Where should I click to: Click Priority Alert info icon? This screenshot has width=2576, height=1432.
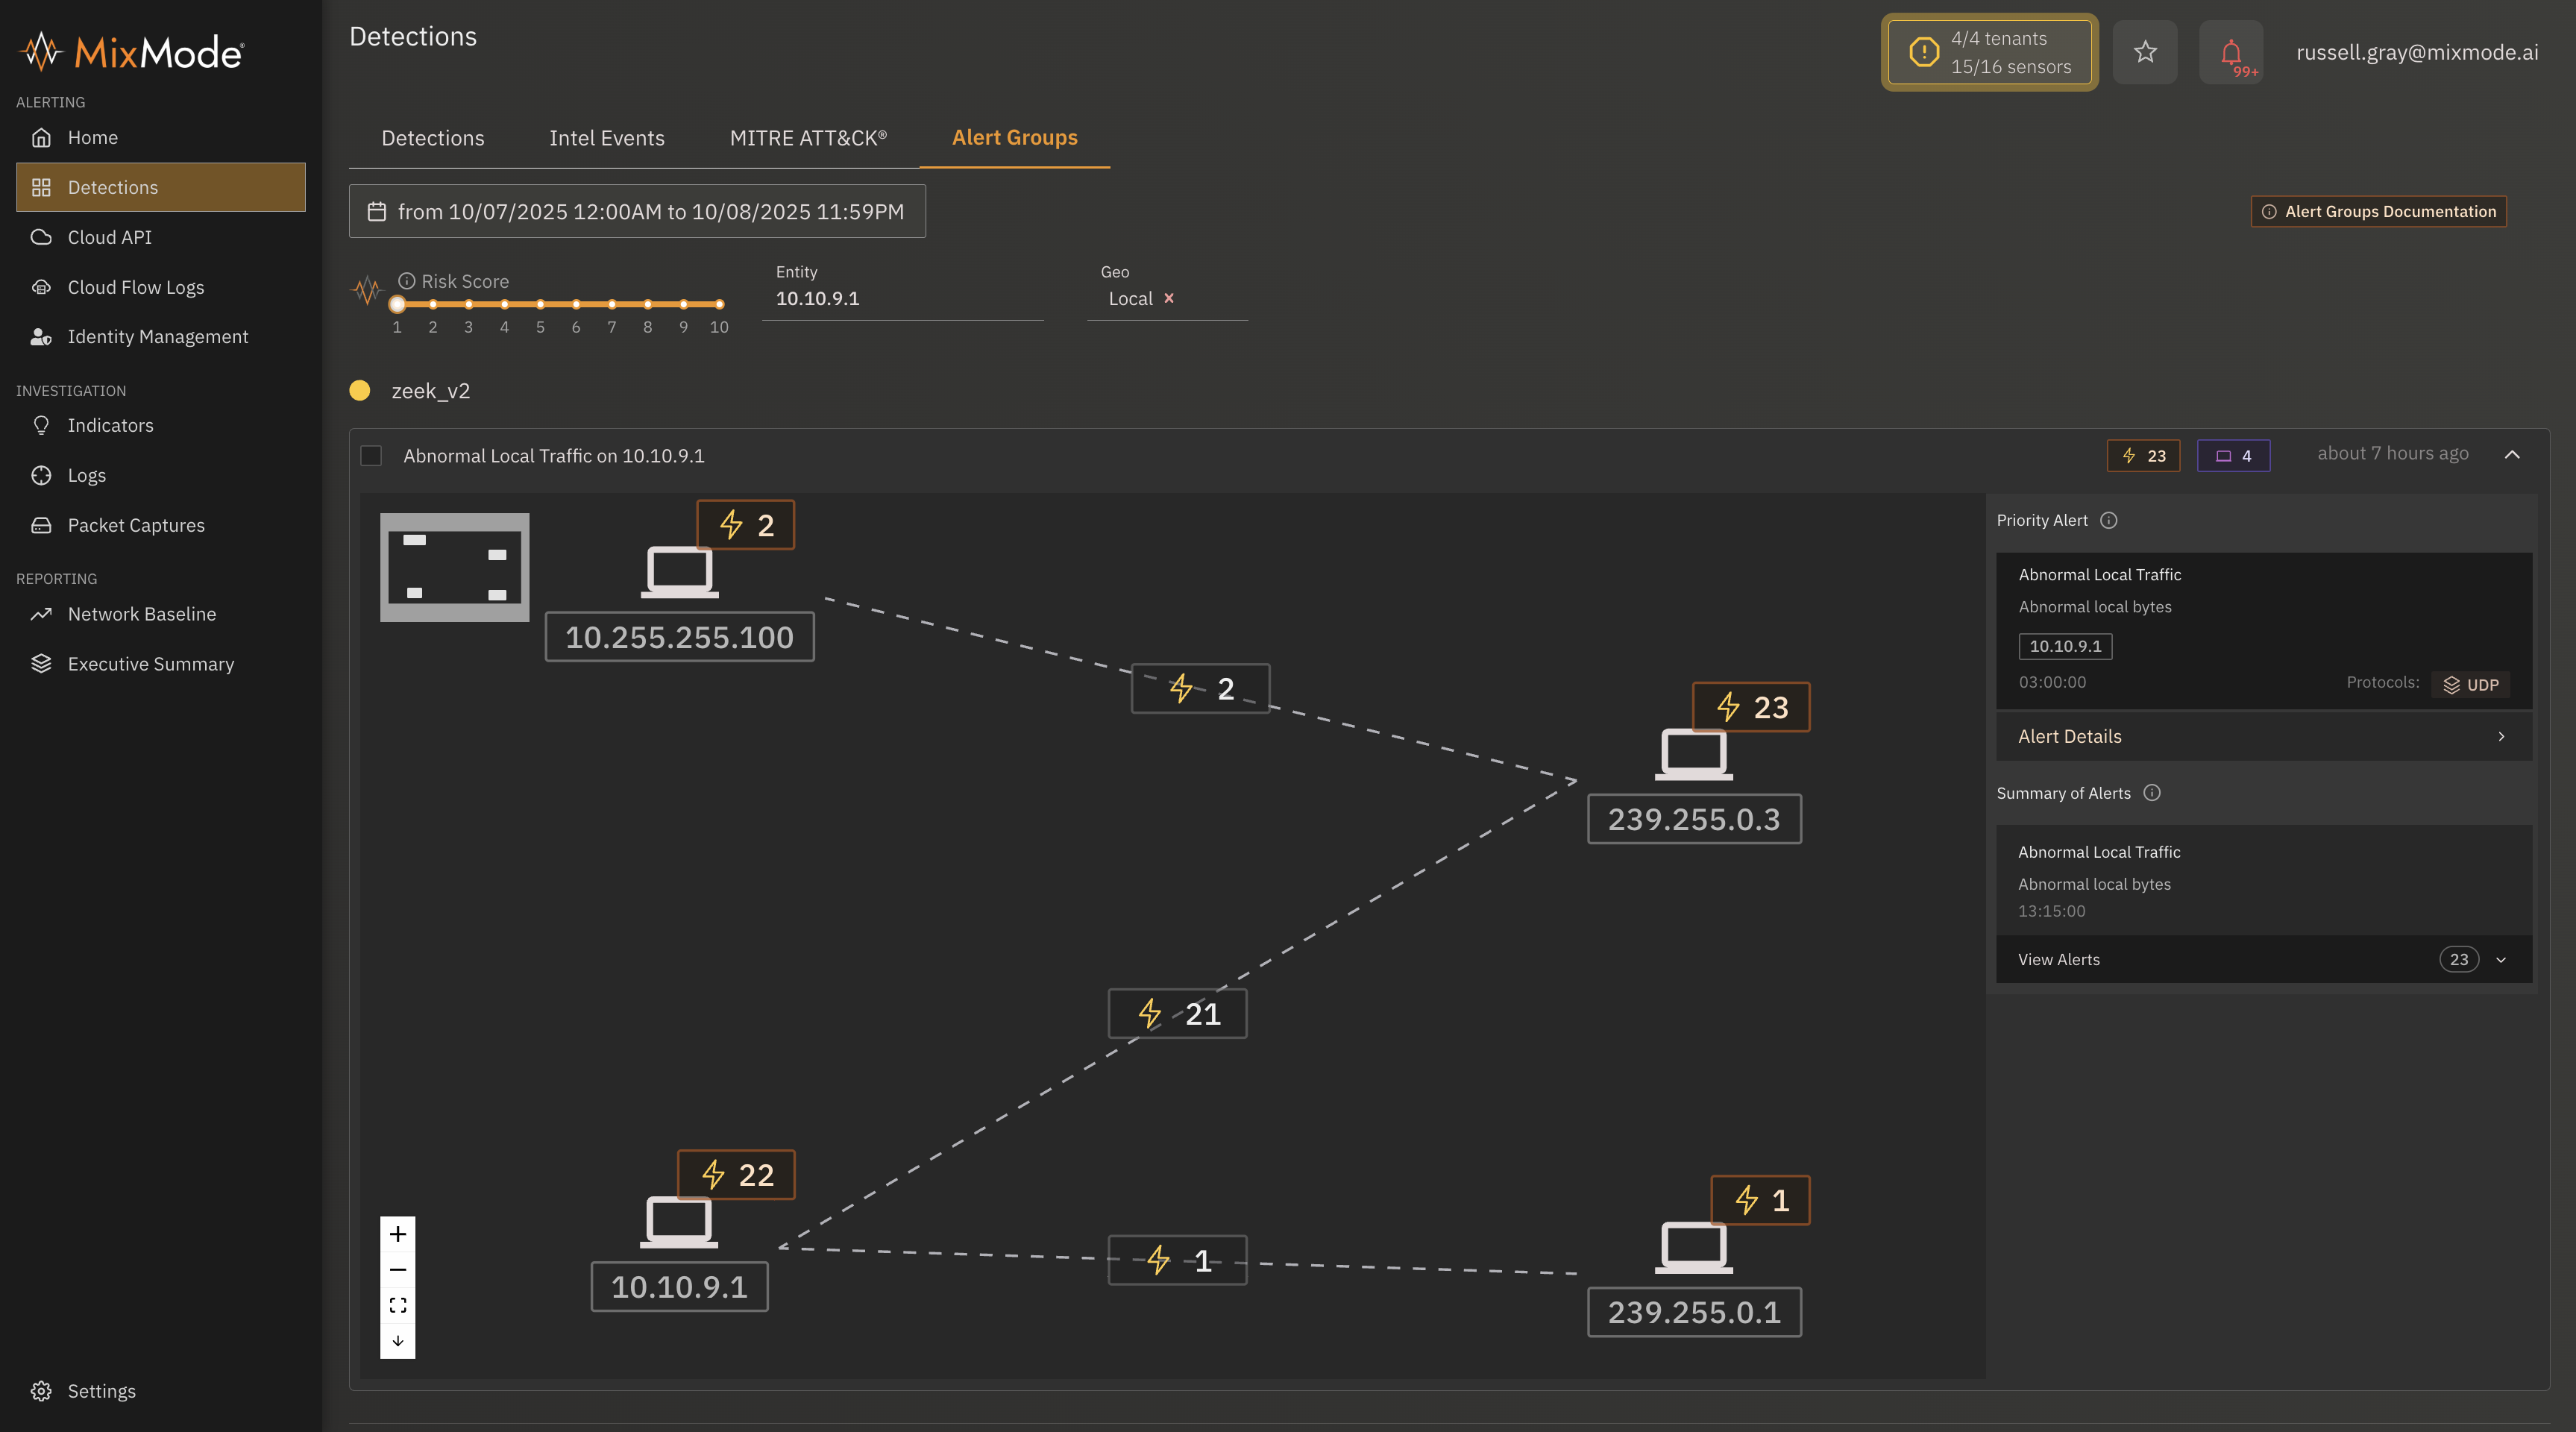click(x=2109, y=520)
